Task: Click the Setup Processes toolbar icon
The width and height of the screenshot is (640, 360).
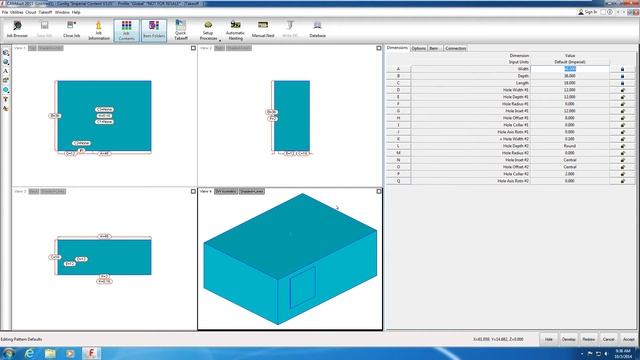Action: (x=208, y=30)
